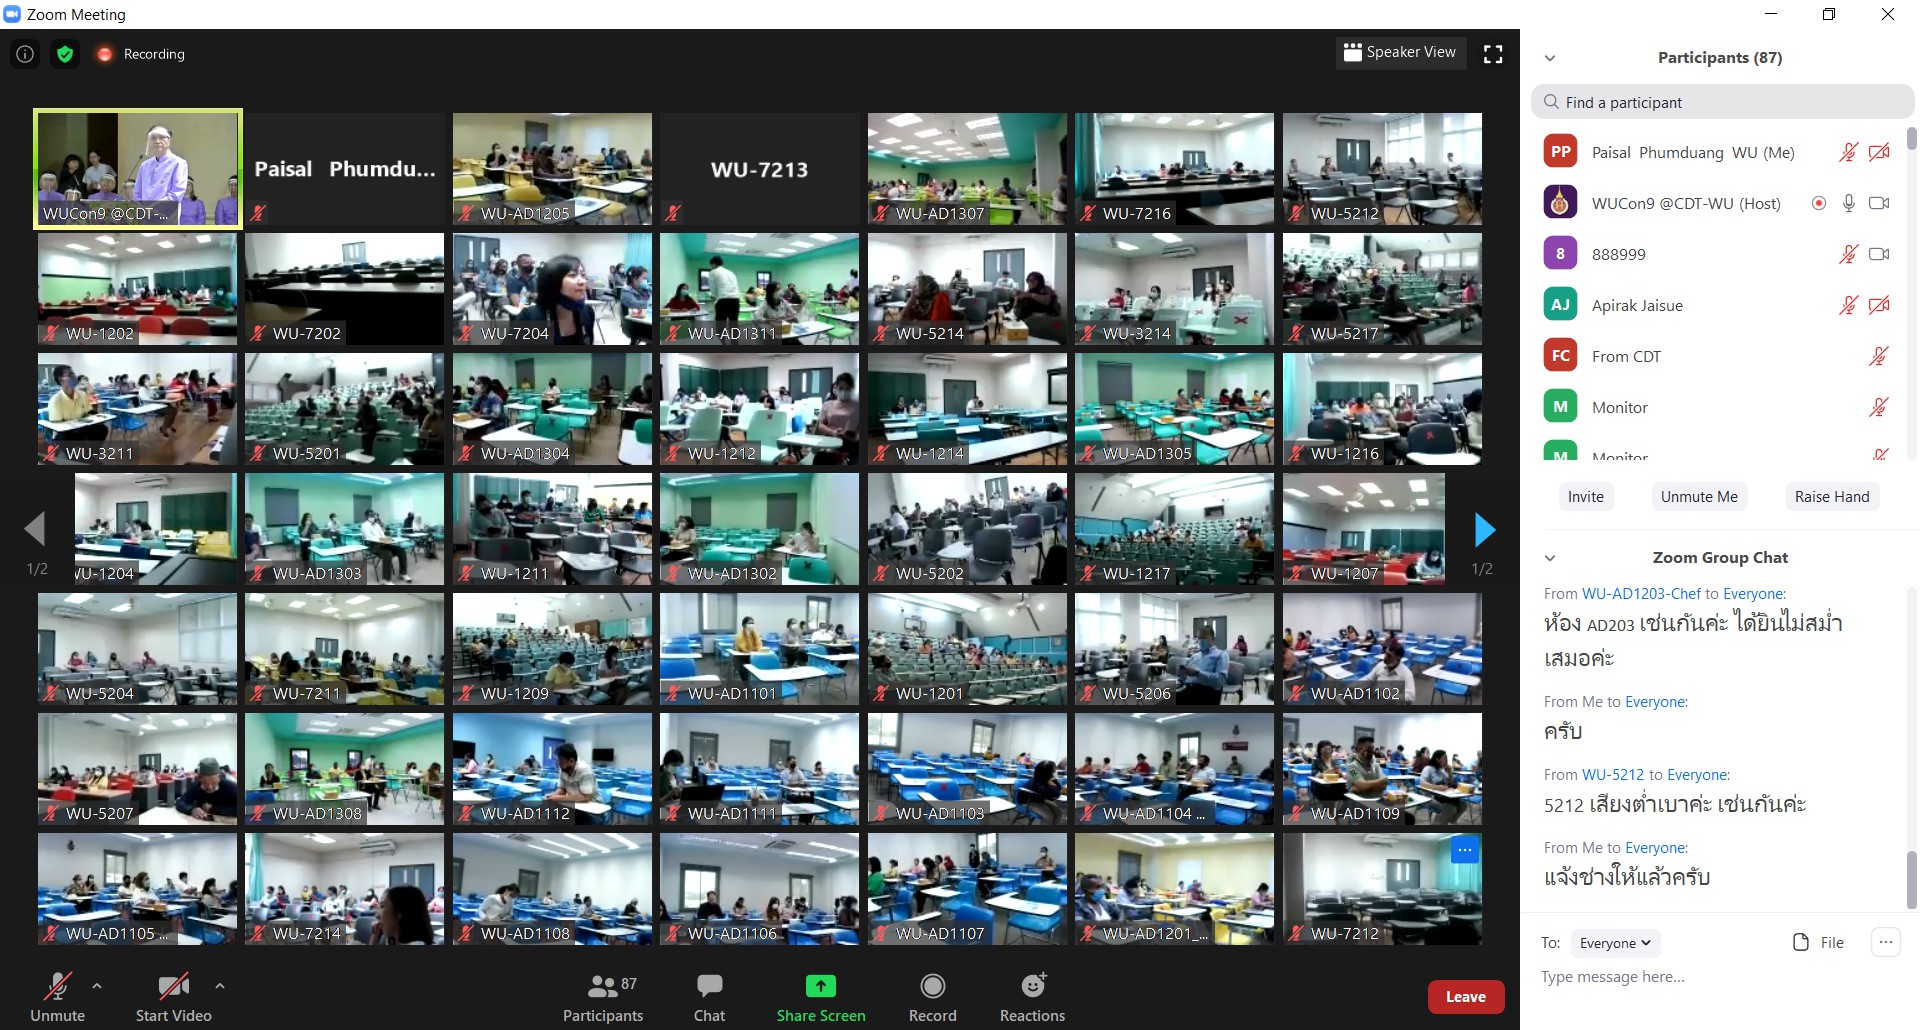Attach a File in chat

click(1818, 942)
